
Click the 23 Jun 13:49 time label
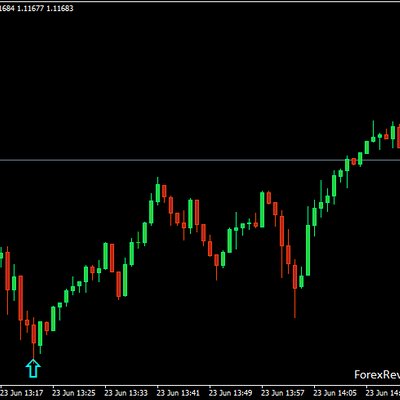(x=231, y=392)
